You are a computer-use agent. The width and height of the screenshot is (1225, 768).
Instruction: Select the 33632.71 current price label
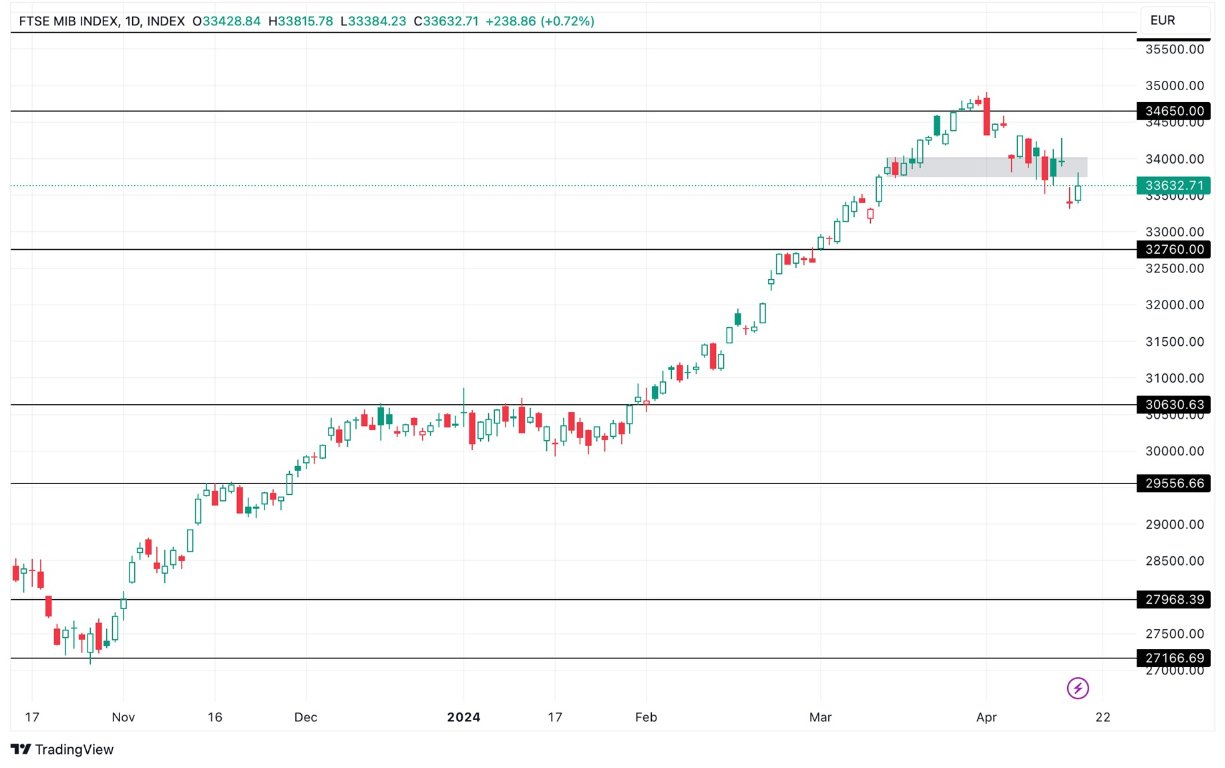[x=1174, y=185]
